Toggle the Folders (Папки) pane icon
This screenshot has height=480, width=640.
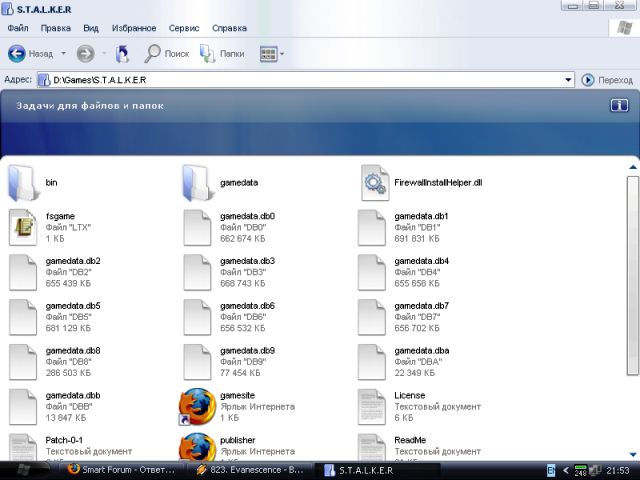pyautogui.click(x=207, y=53)
